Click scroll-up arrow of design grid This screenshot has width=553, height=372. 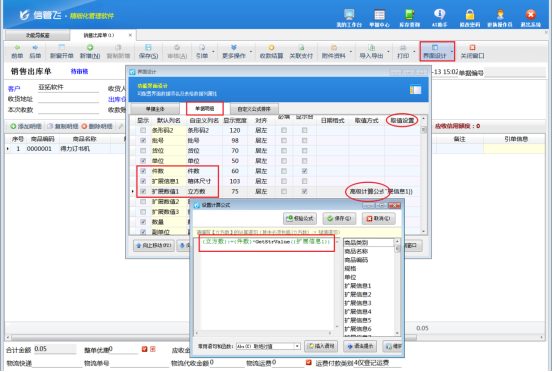(424, 119)
